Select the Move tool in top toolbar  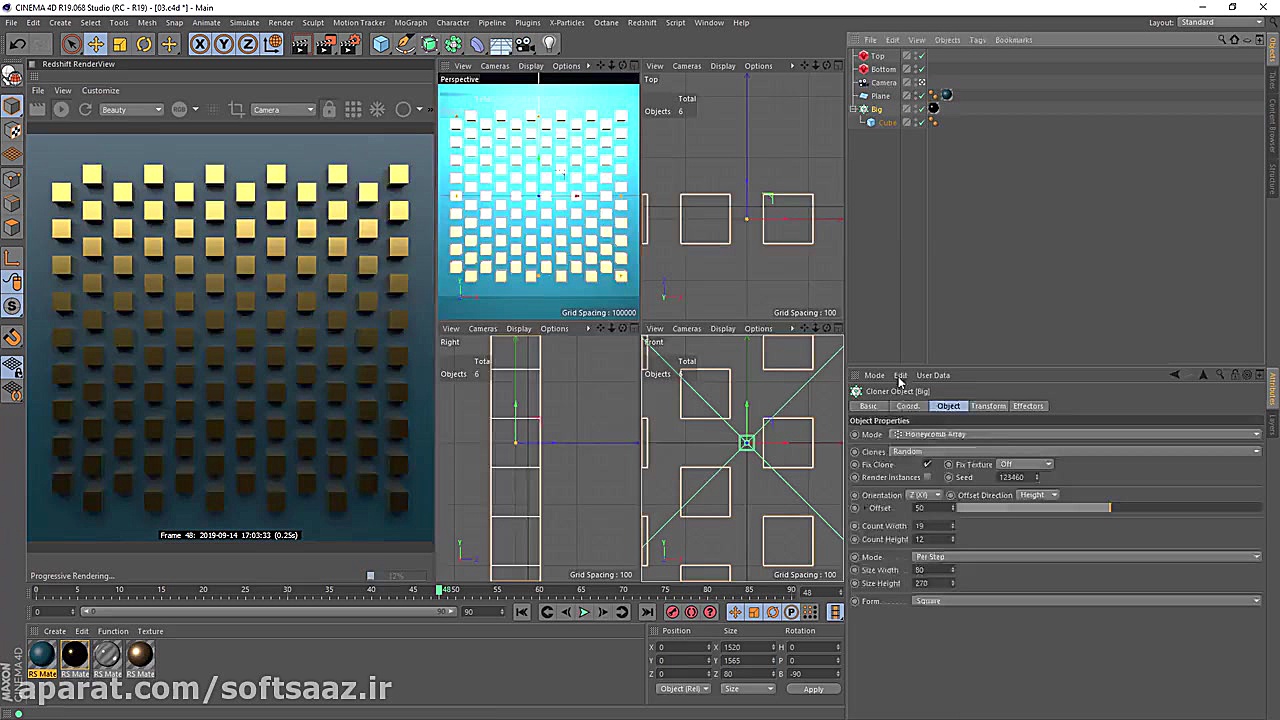[95, 44]
